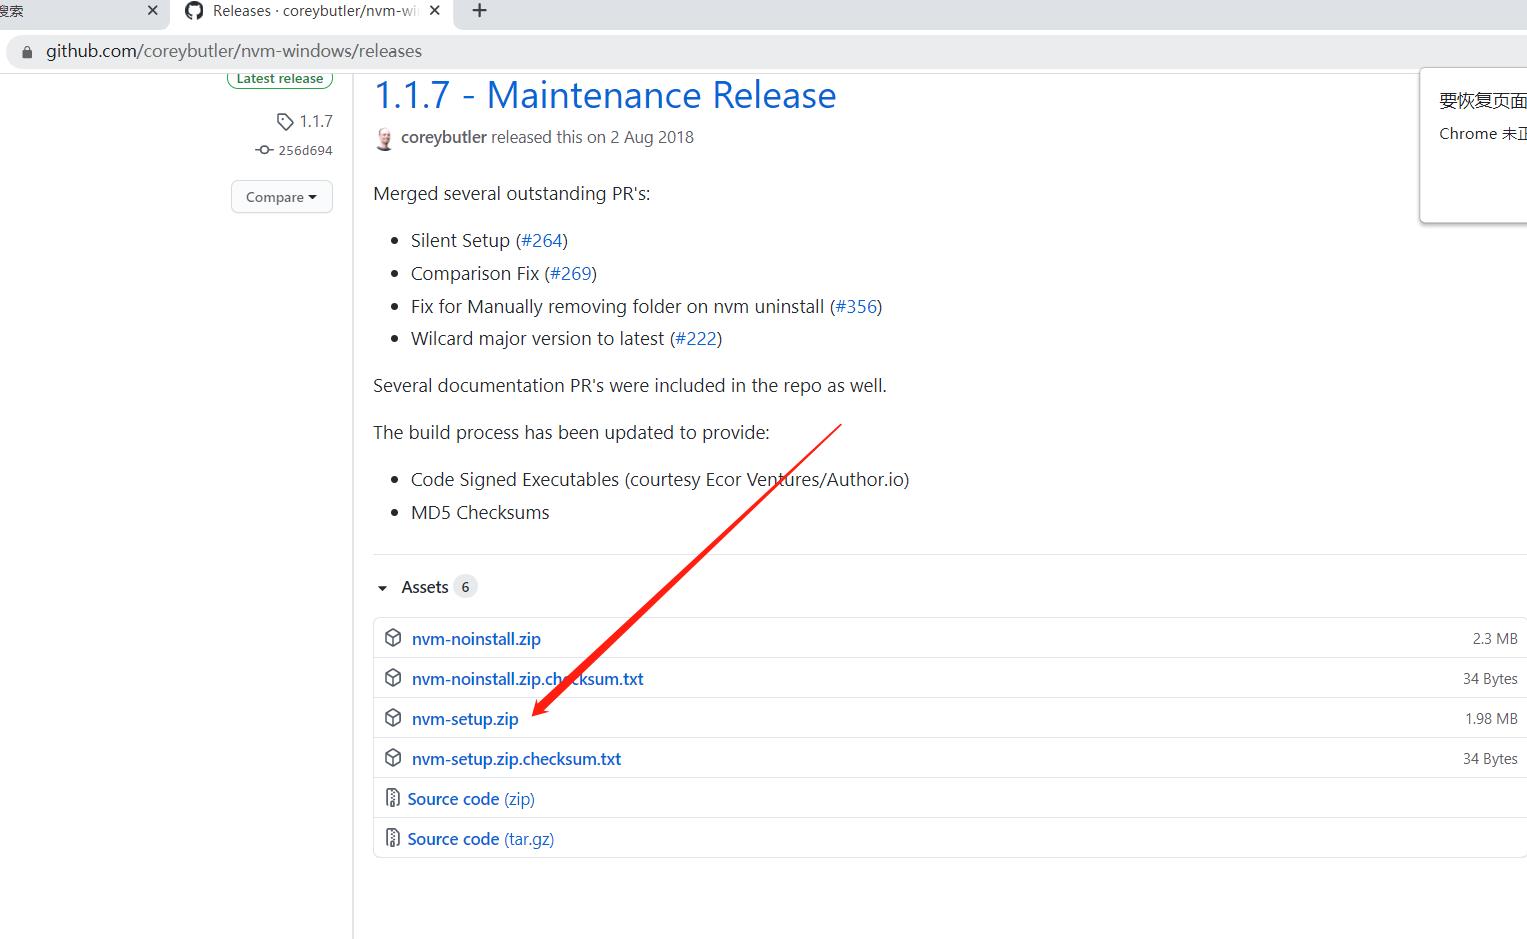Open a new browser tab with plus button

[x=480, y=11]
